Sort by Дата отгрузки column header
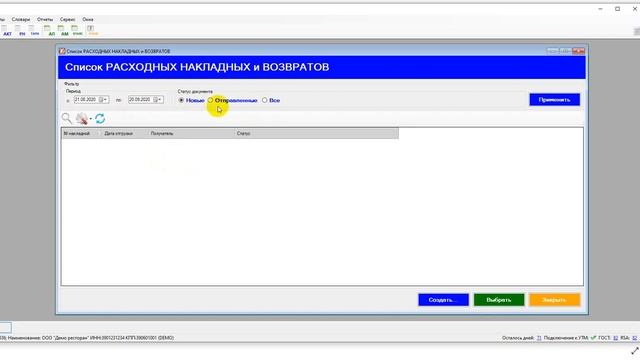This screenshot has width=640, height=360. click(x=124, y=133)
